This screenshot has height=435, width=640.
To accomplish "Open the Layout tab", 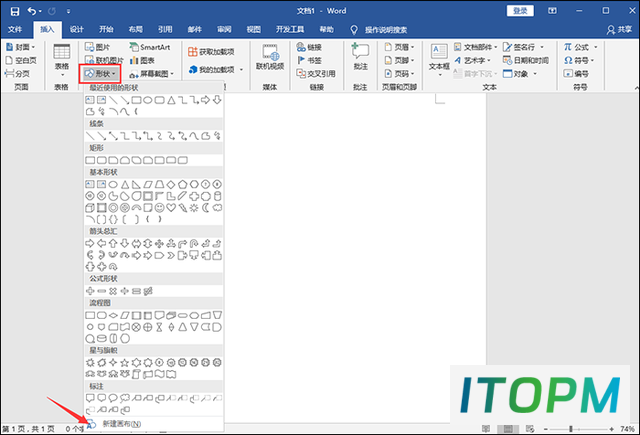I will (x=136, y=29).
